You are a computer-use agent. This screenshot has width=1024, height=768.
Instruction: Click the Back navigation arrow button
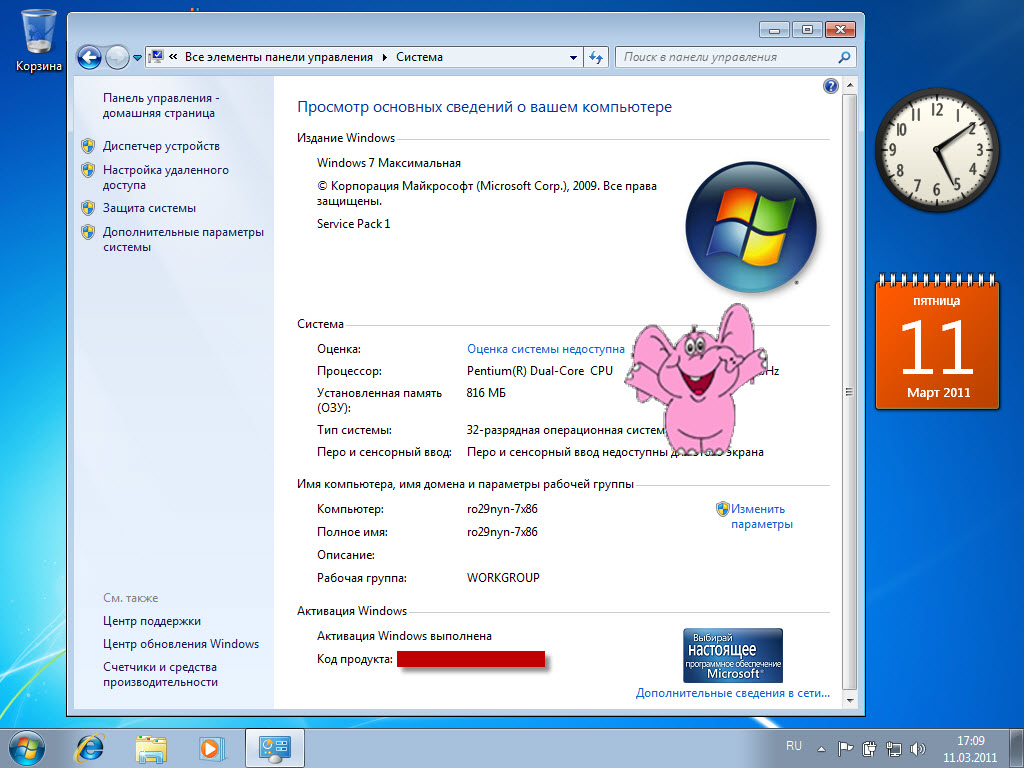[89, 57]
